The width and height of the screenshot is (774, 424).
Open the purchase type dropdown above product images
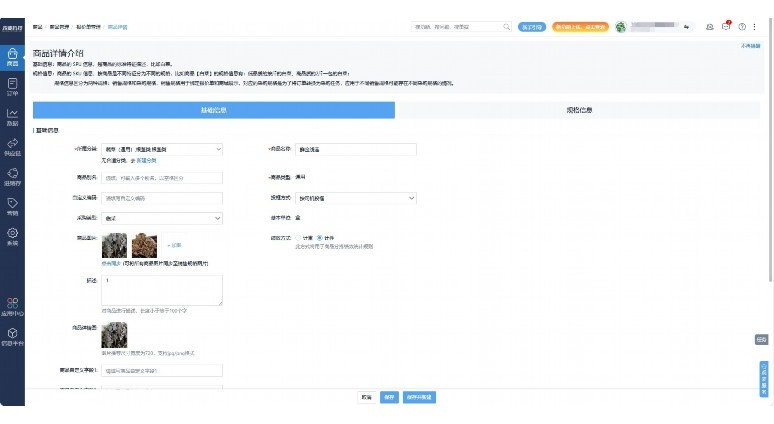pos(162,218)
